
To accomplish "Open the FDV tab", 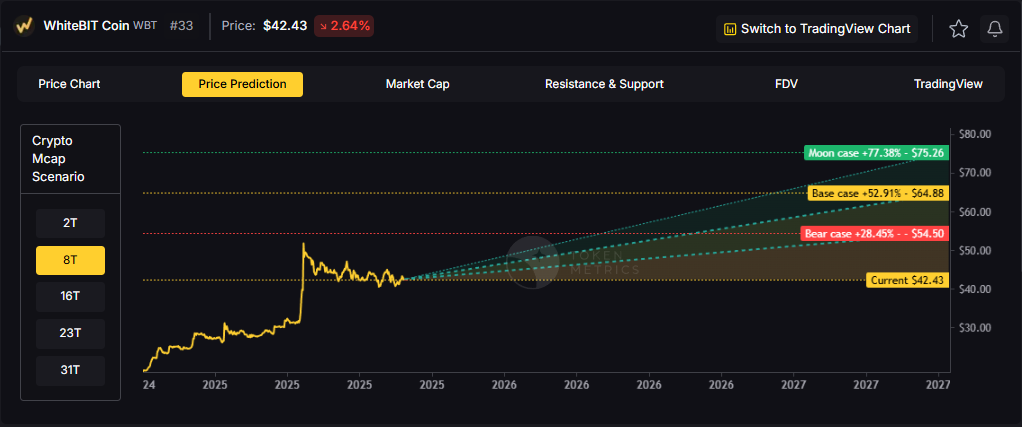I will point(786,84).
